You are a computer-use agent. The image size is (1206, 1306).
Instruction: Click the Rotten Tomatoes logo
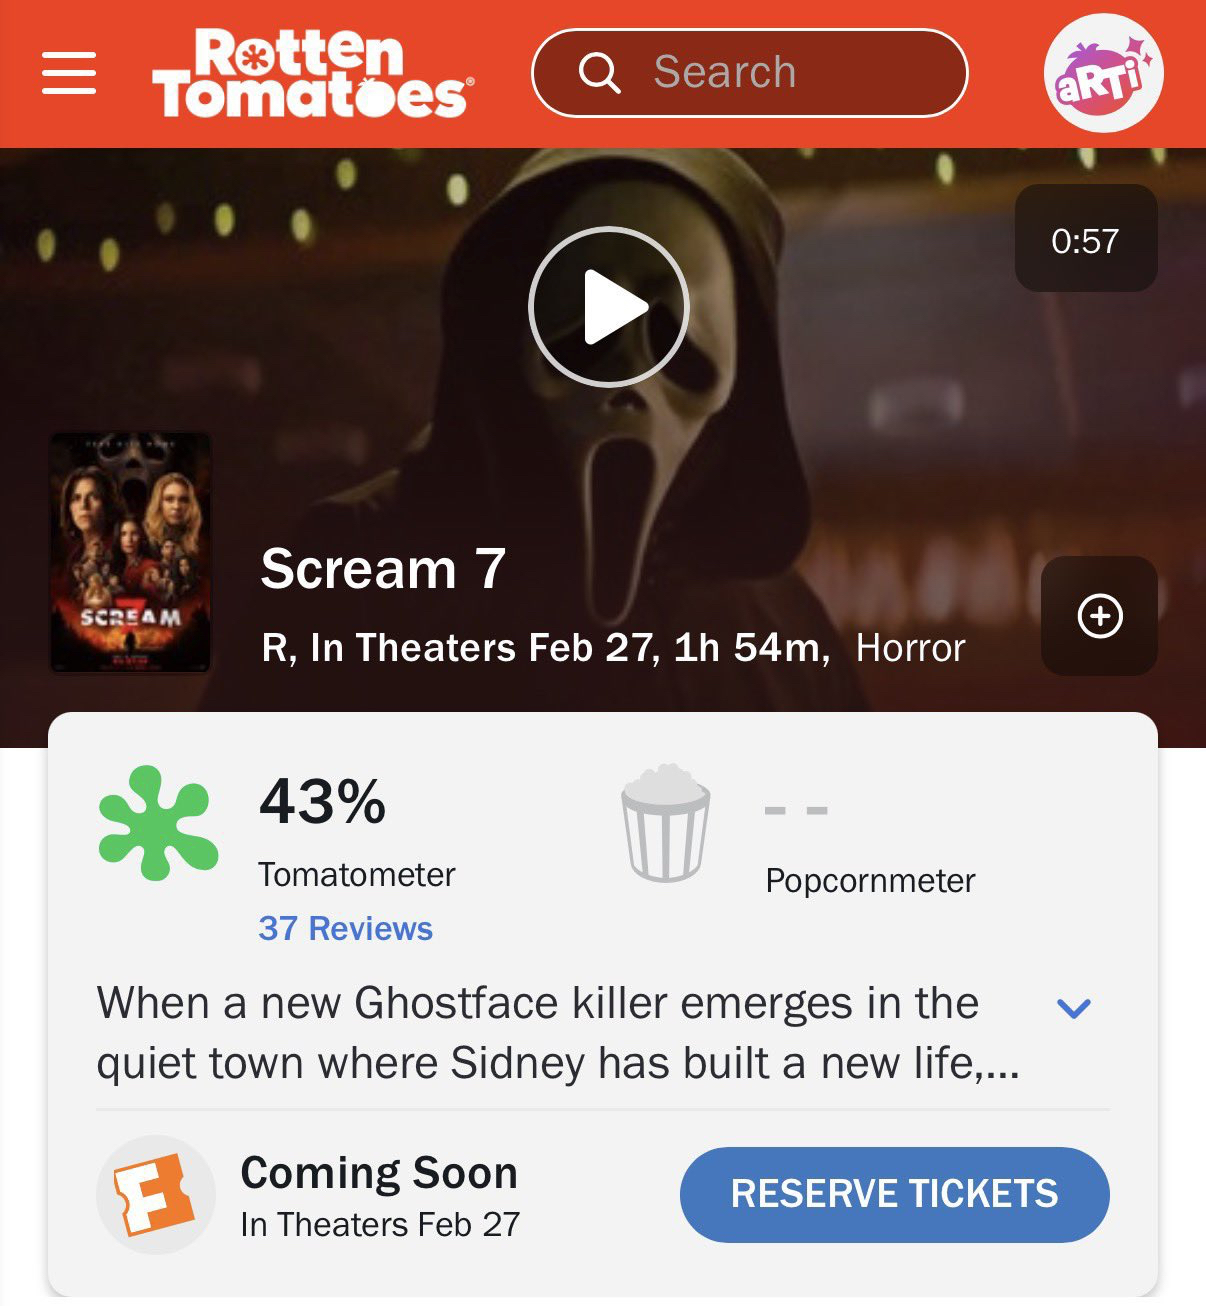pyautogui.click(x=312, y=73)
